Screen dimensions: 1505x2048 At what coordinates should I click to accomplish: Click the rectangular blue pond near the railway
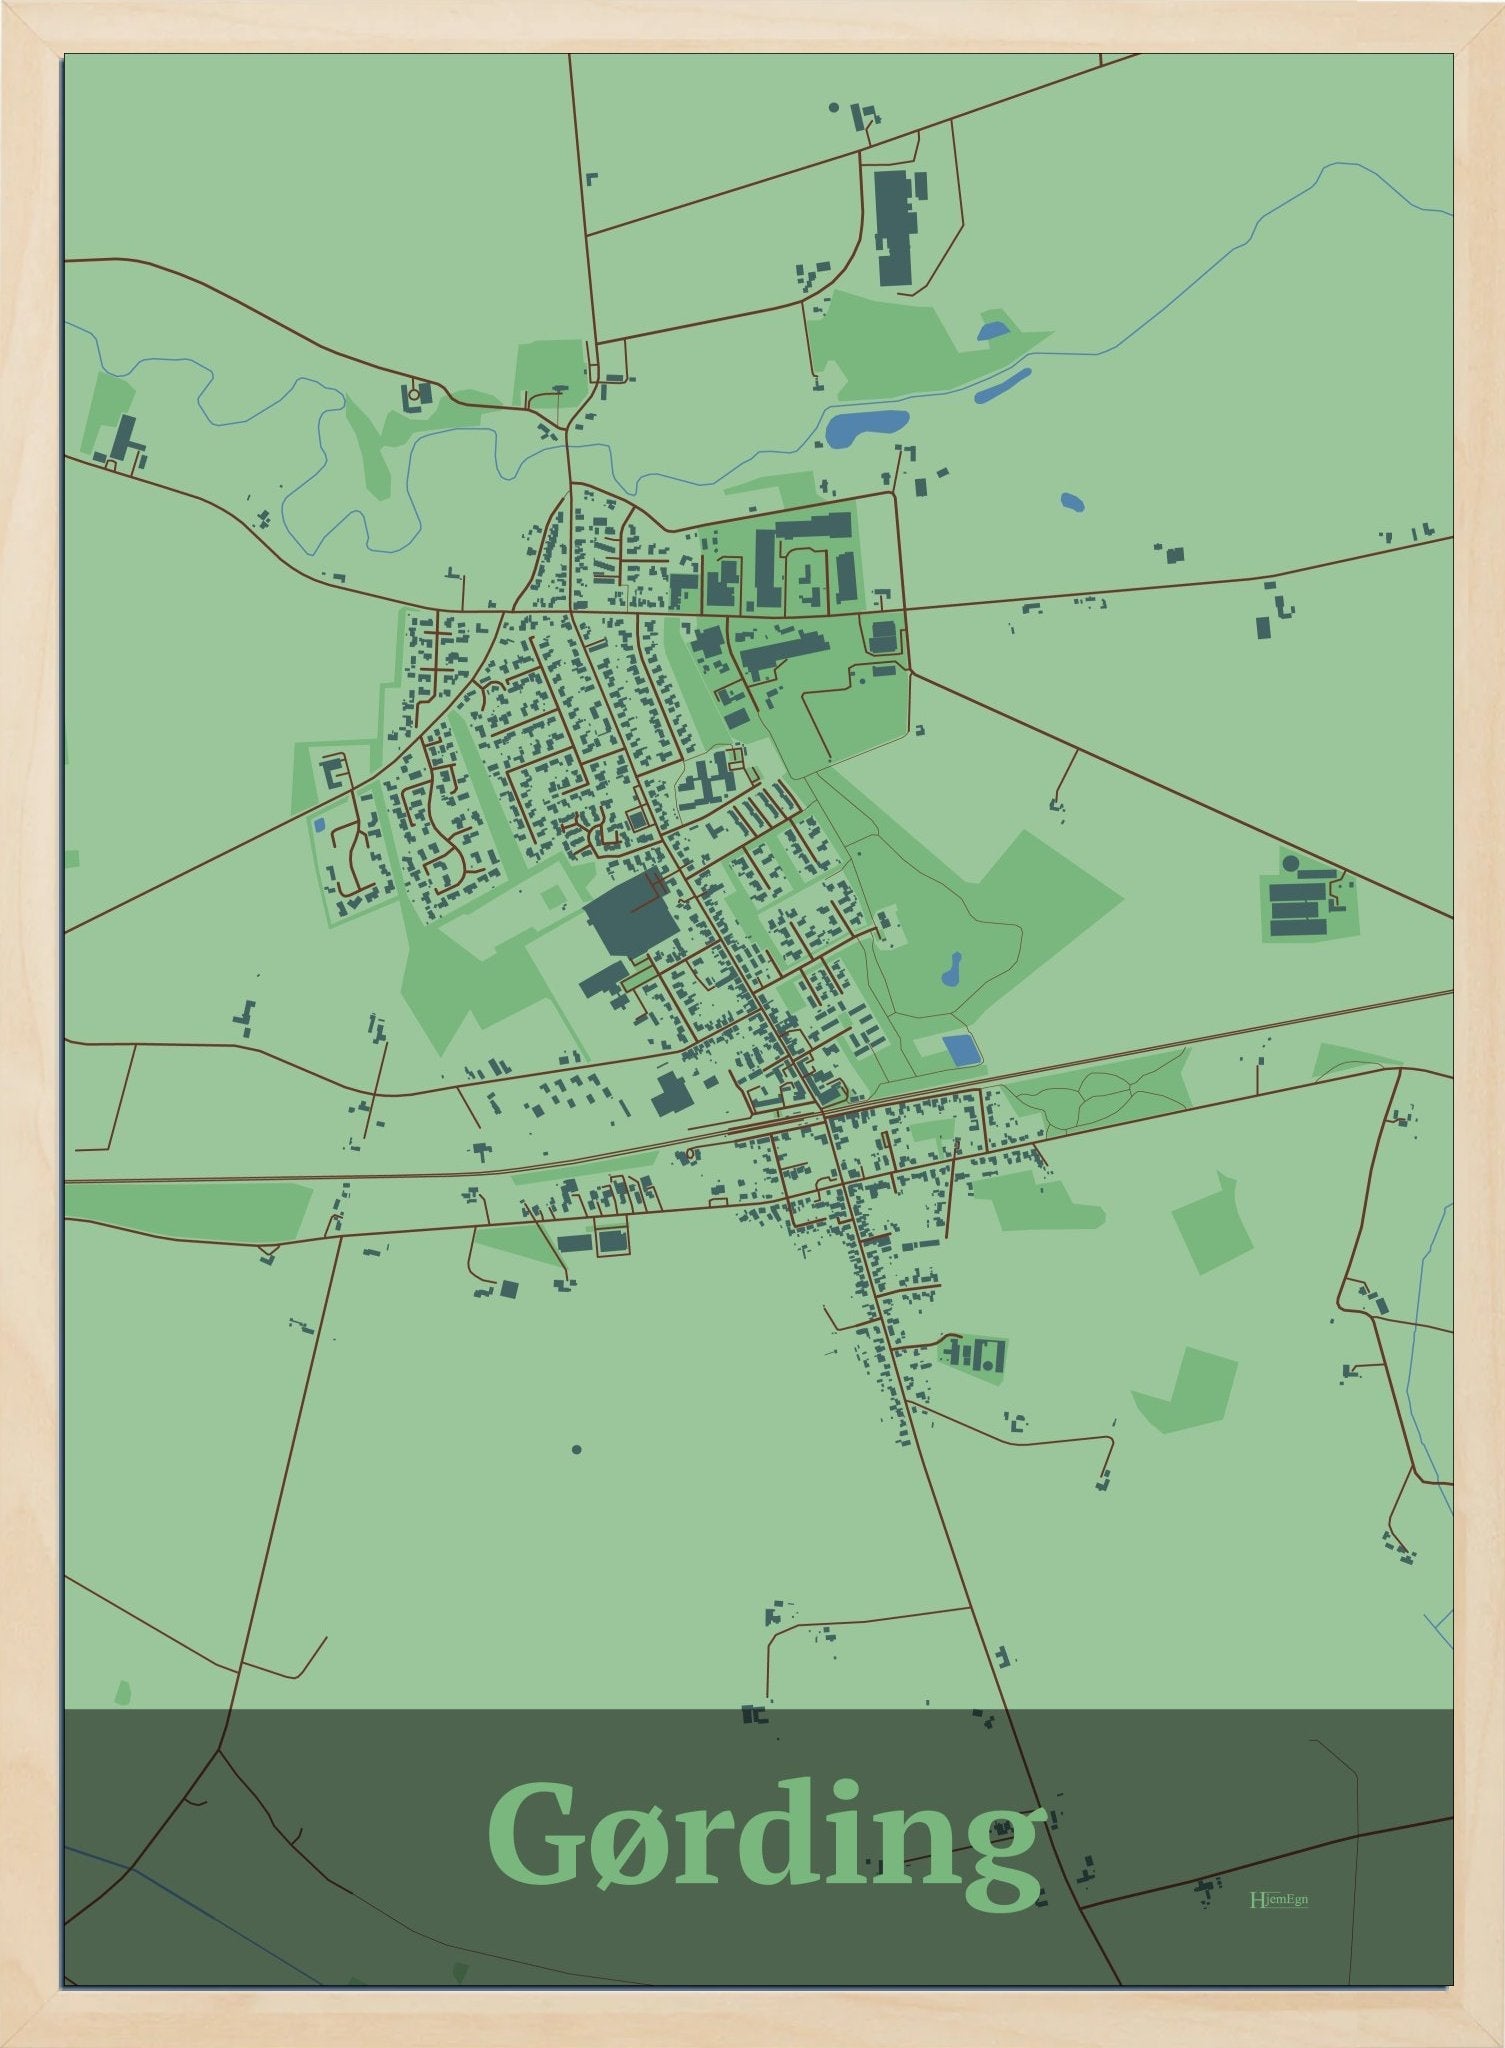[x=962, y=1050]
